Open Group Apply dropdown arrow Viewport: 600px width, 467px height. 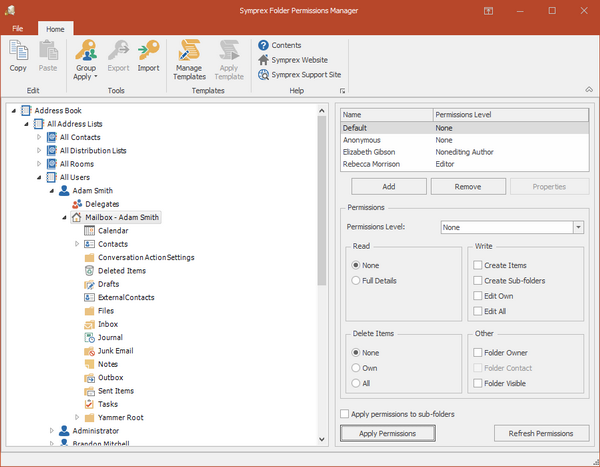[x=96, y=77]
